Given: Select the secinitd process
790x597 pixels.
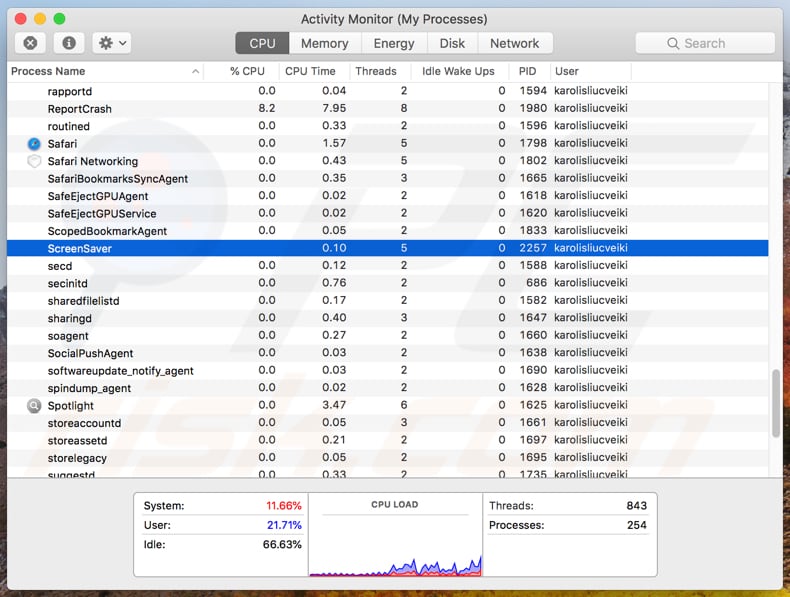Looking at the screenshot, I should tap(68, 284).
